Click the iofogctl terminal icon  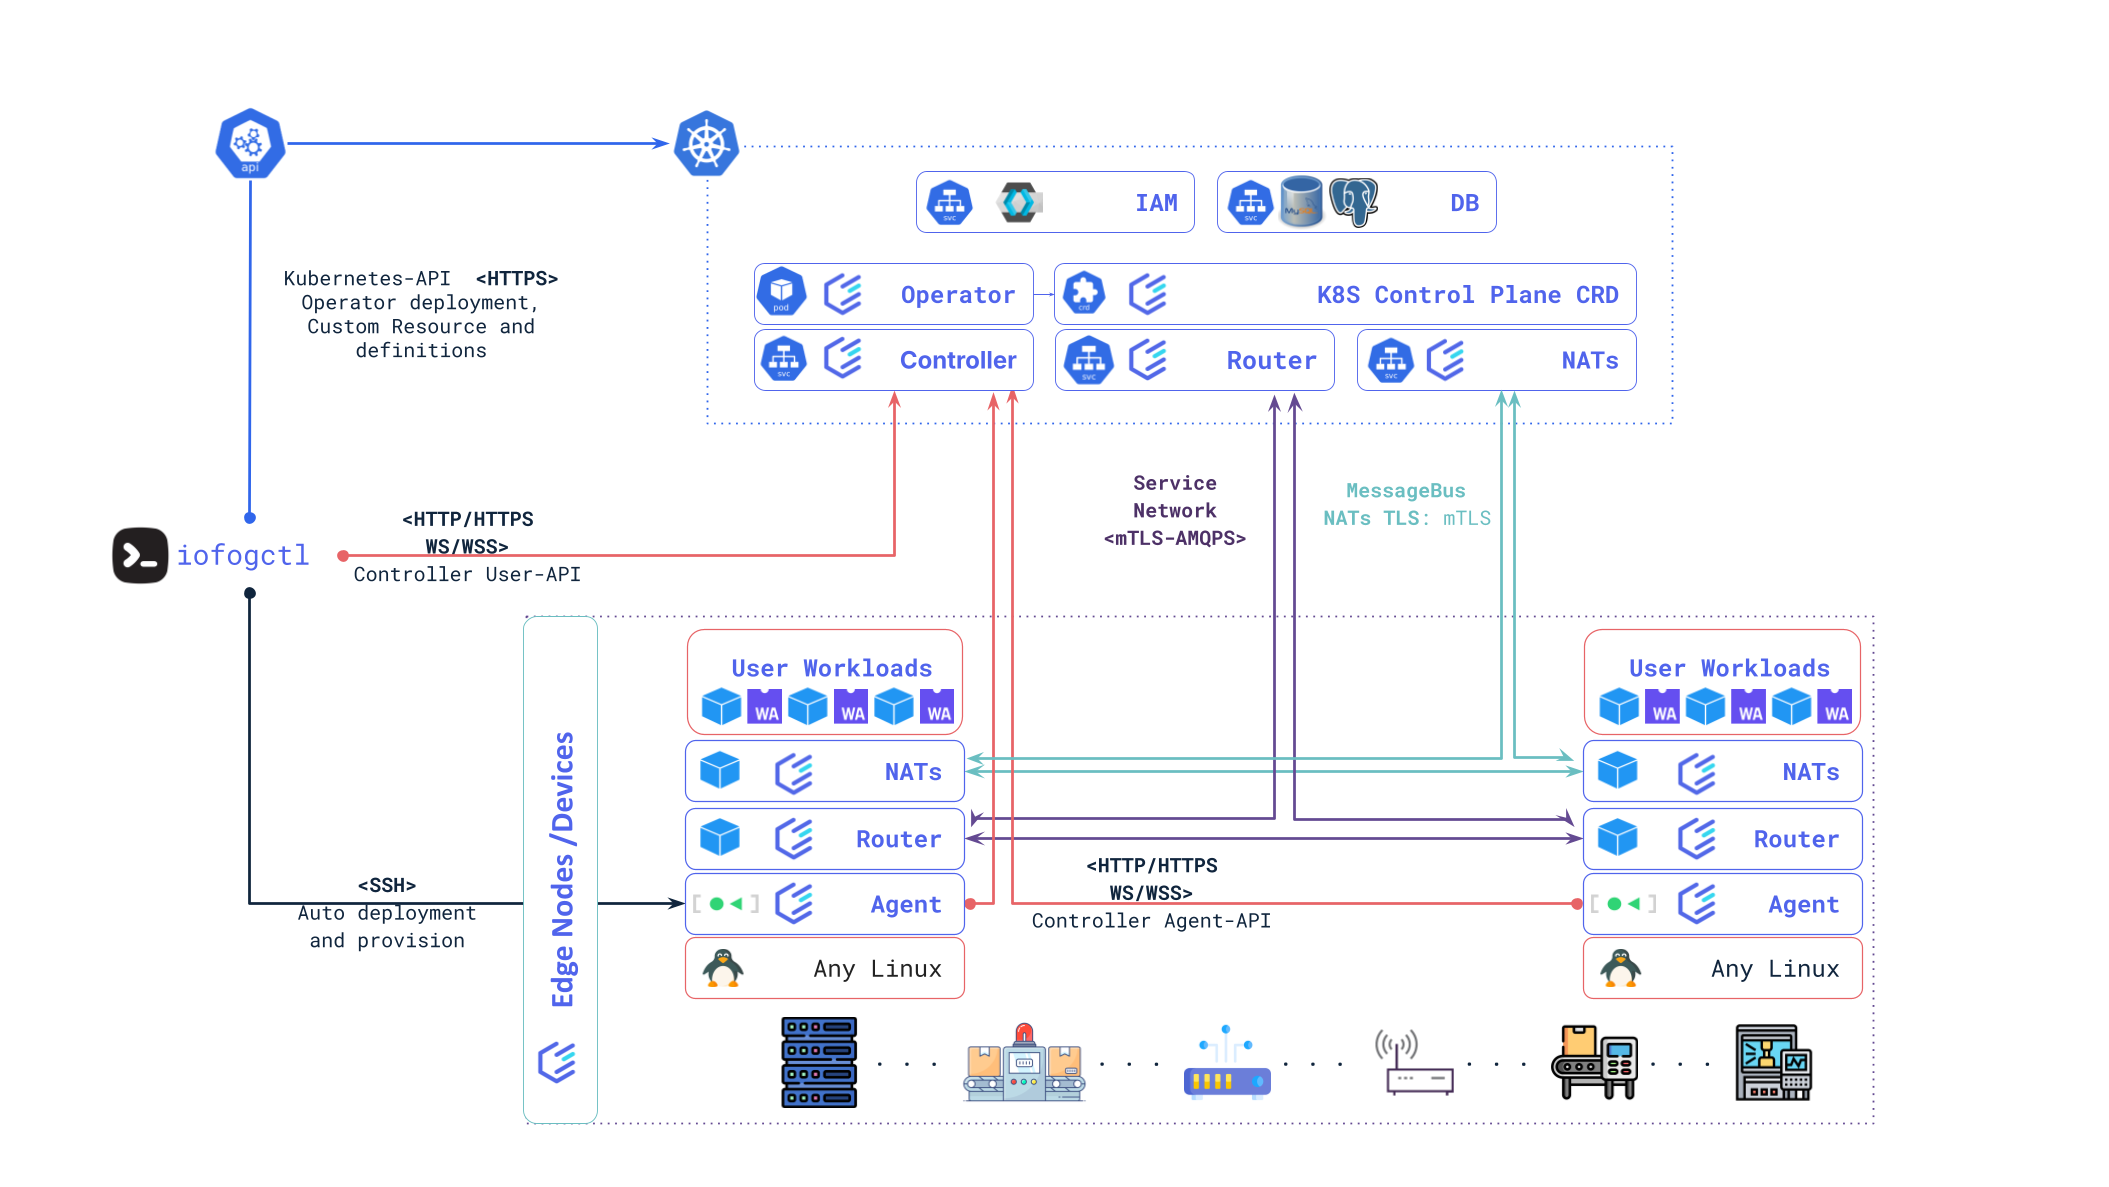[x=140, y=555]
